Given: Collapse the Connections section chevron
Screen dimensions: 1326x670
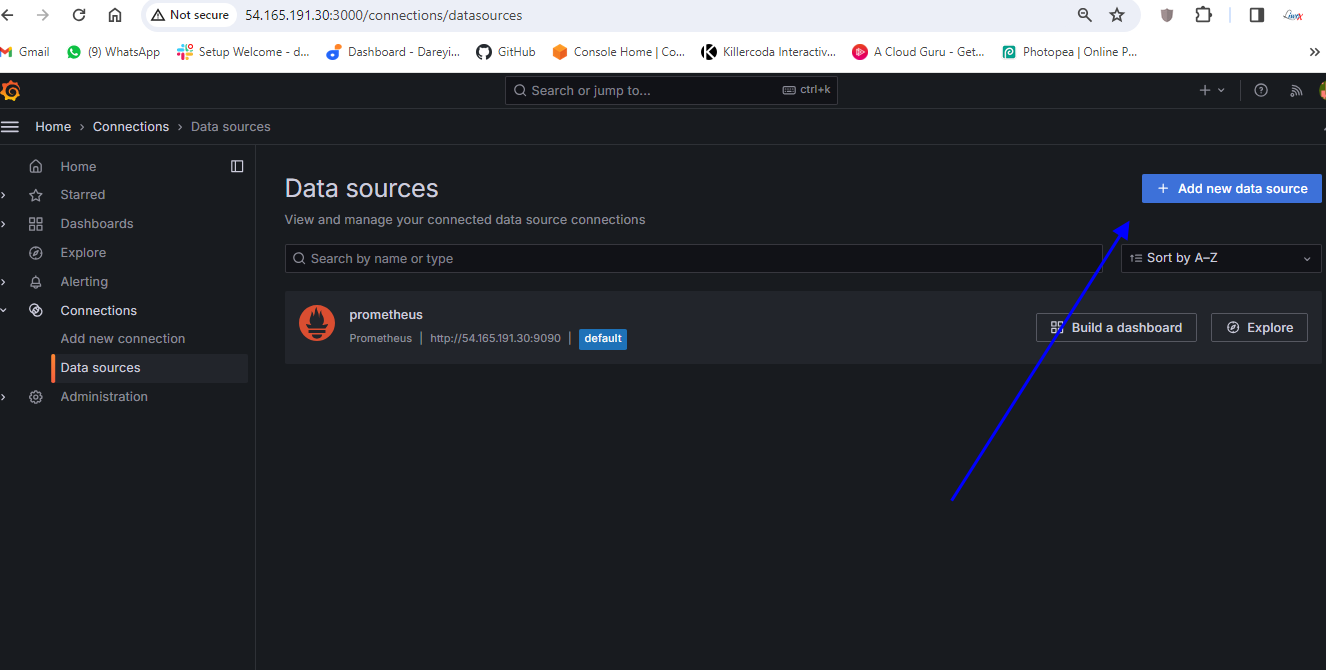Looking at the screenshot, I should point(4,310).
